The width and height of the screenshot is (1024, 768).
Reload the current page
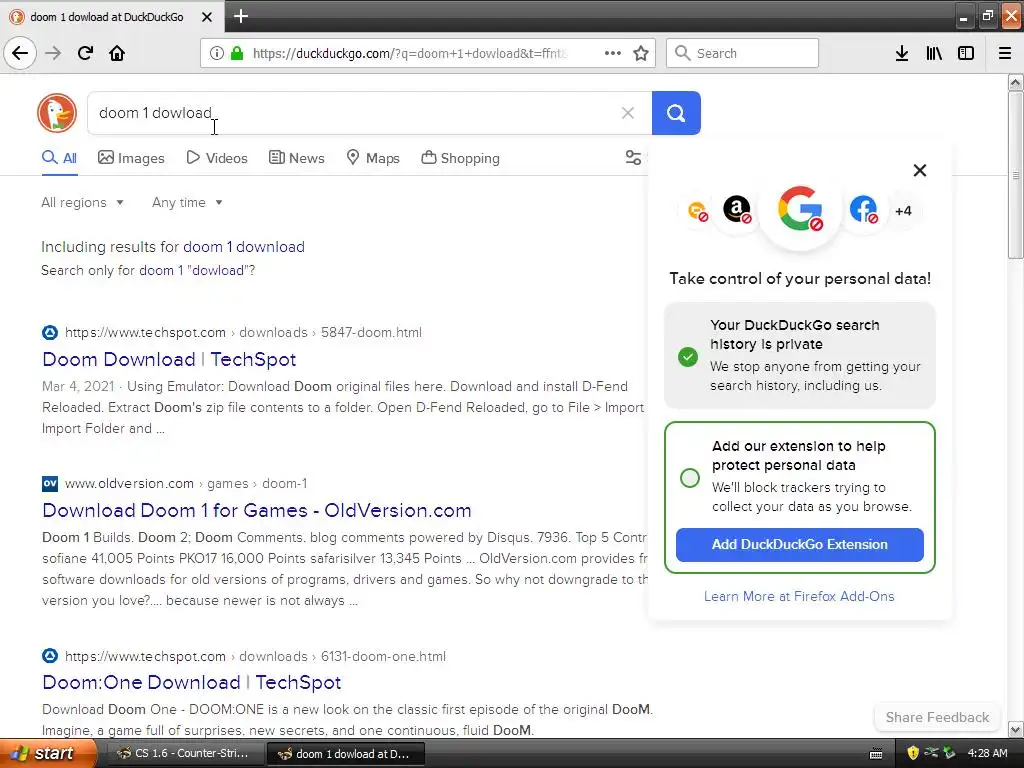(x=85, y=53)
